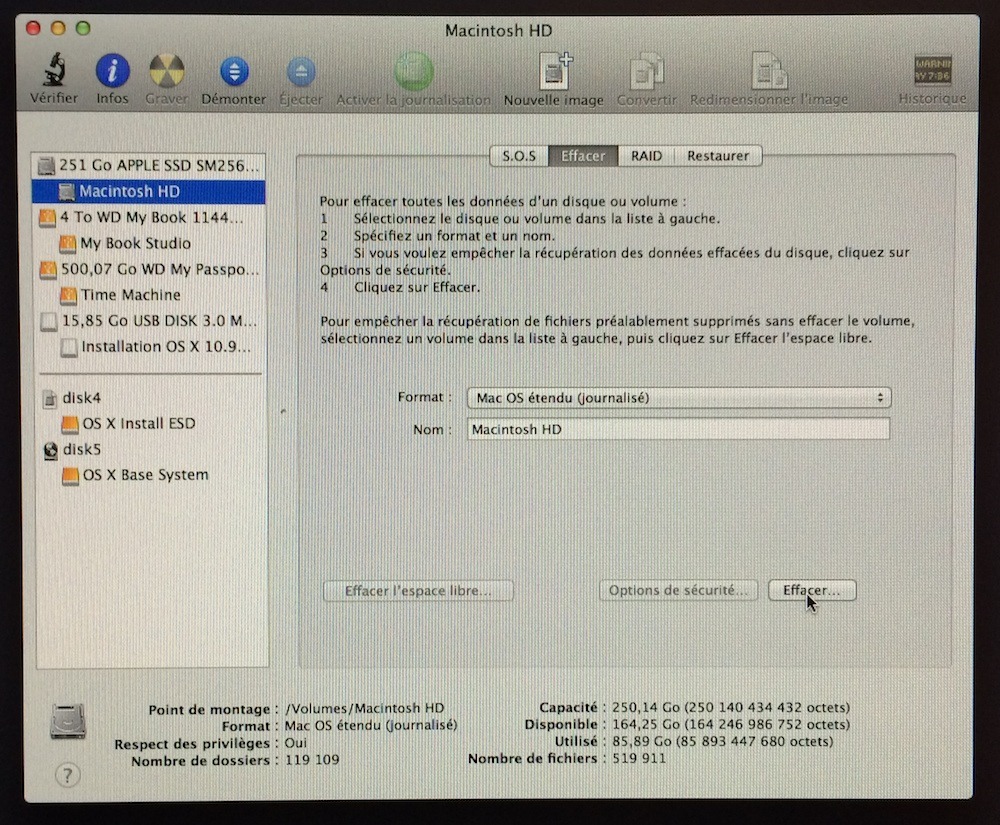
Task: Click the Effacer… button
Action: pos(812,590)
